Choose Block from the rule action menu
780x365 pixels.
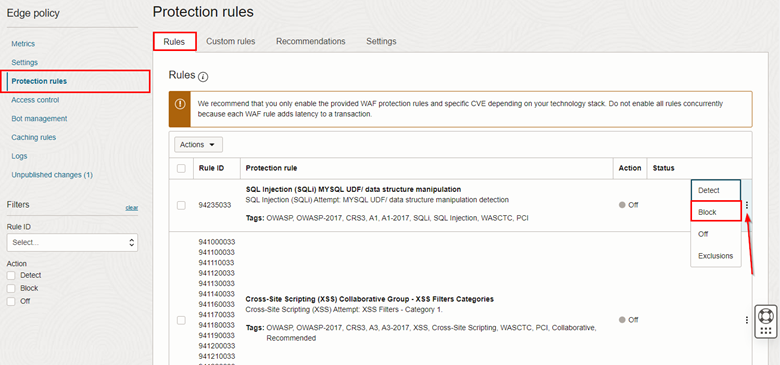tap(716, 212)
